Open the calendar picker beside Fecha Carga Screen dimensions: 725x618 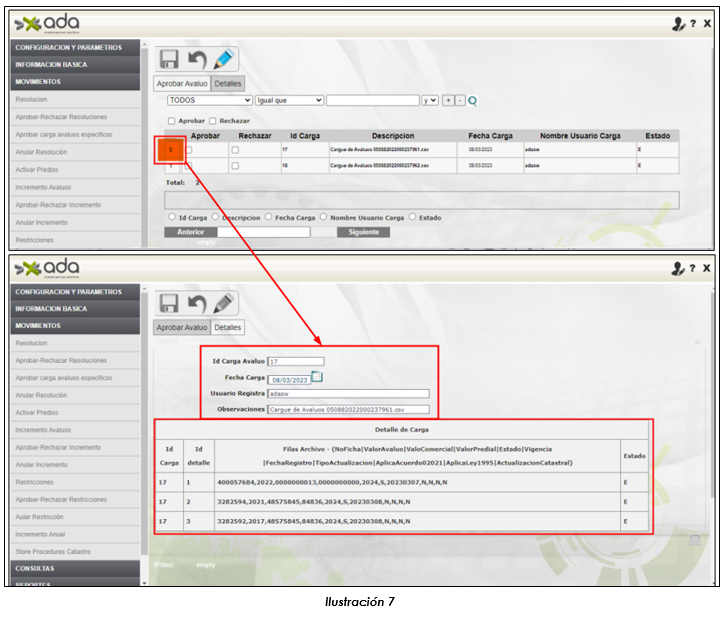(317, 377)
